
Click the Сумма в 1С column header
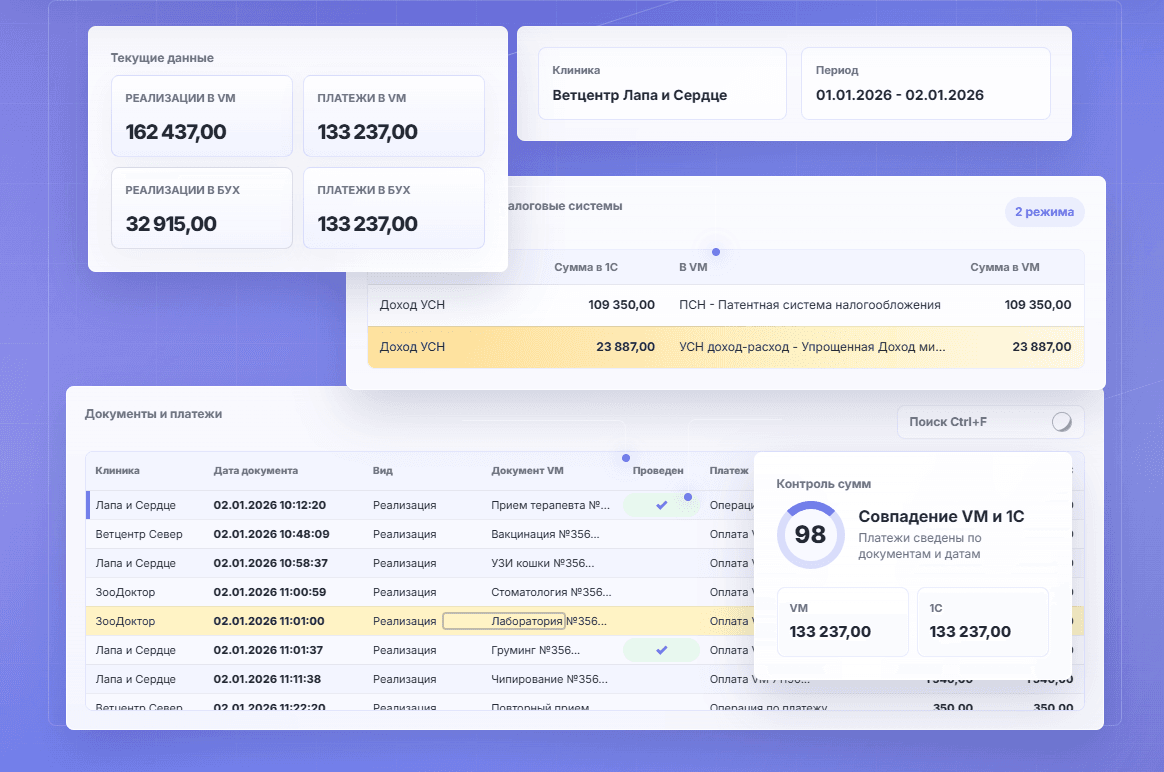point(586,267)
